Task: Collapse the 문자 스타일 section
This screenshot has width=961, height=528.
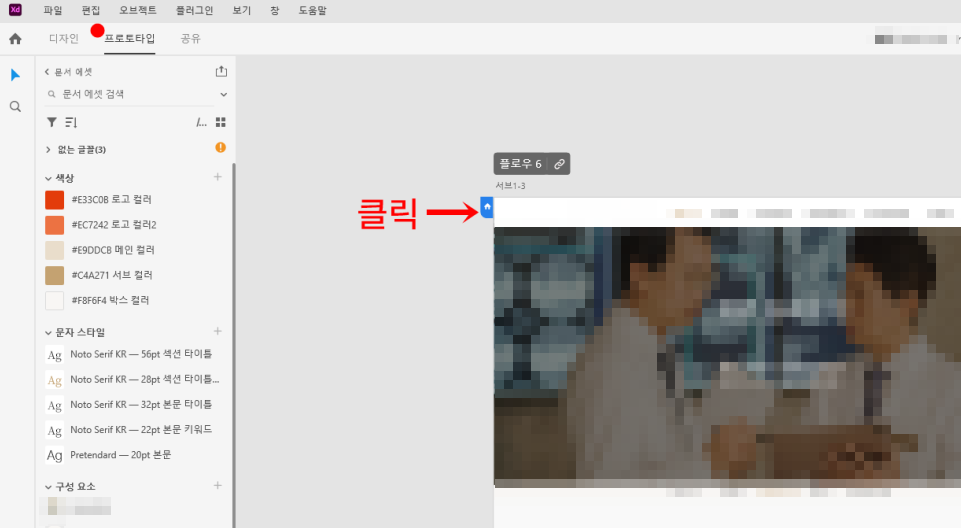Action: (x=48, y=333)
